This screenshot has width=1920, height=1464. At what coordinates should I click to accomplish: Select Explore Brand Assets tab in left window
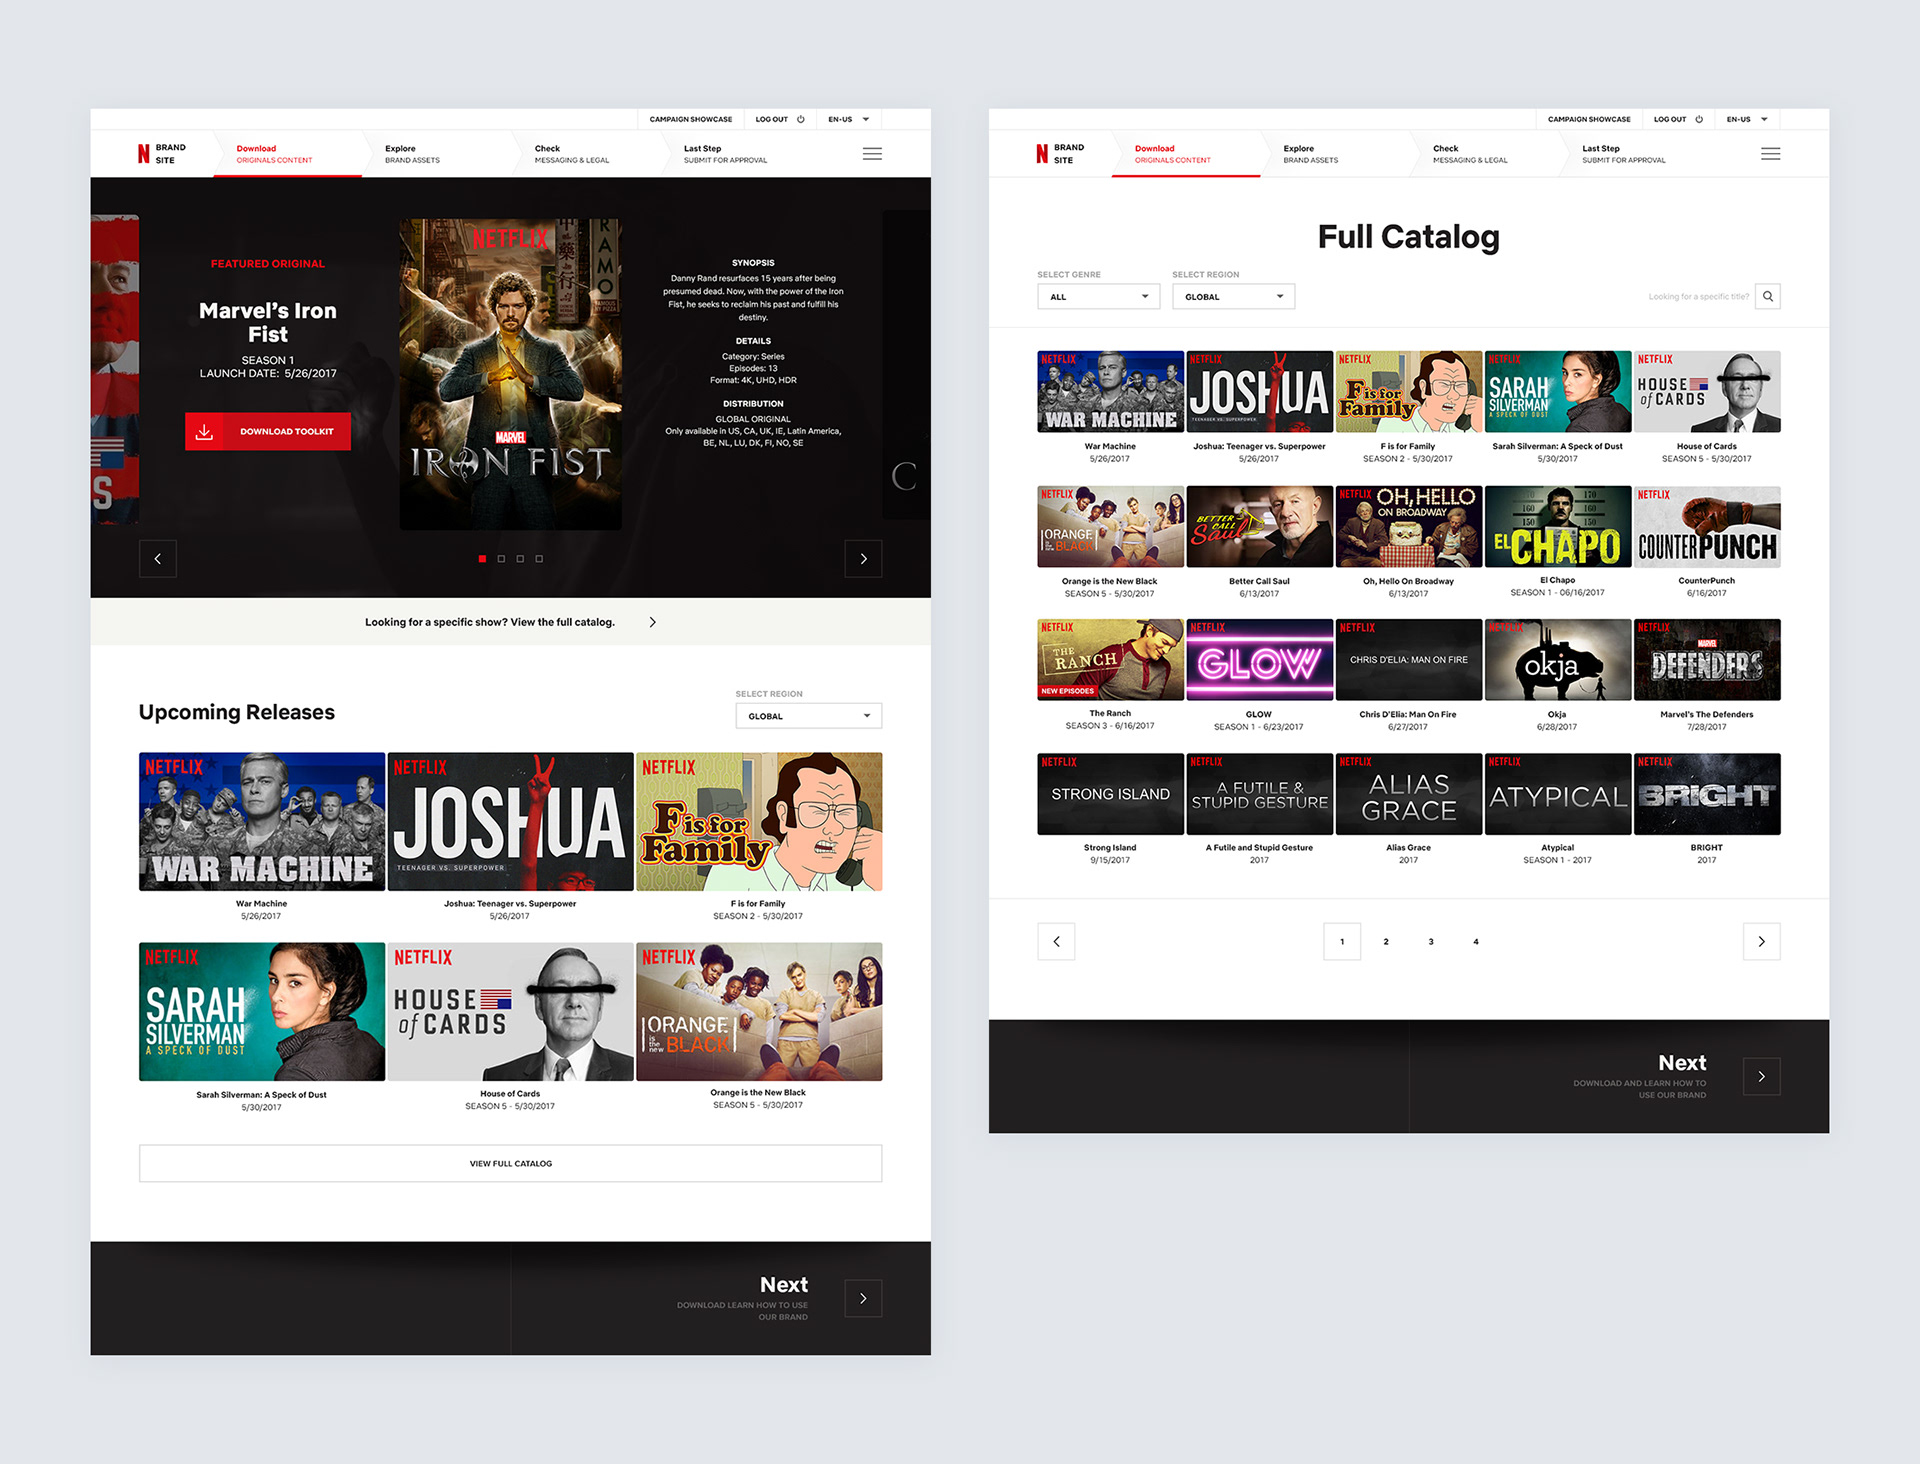point(436,153)
